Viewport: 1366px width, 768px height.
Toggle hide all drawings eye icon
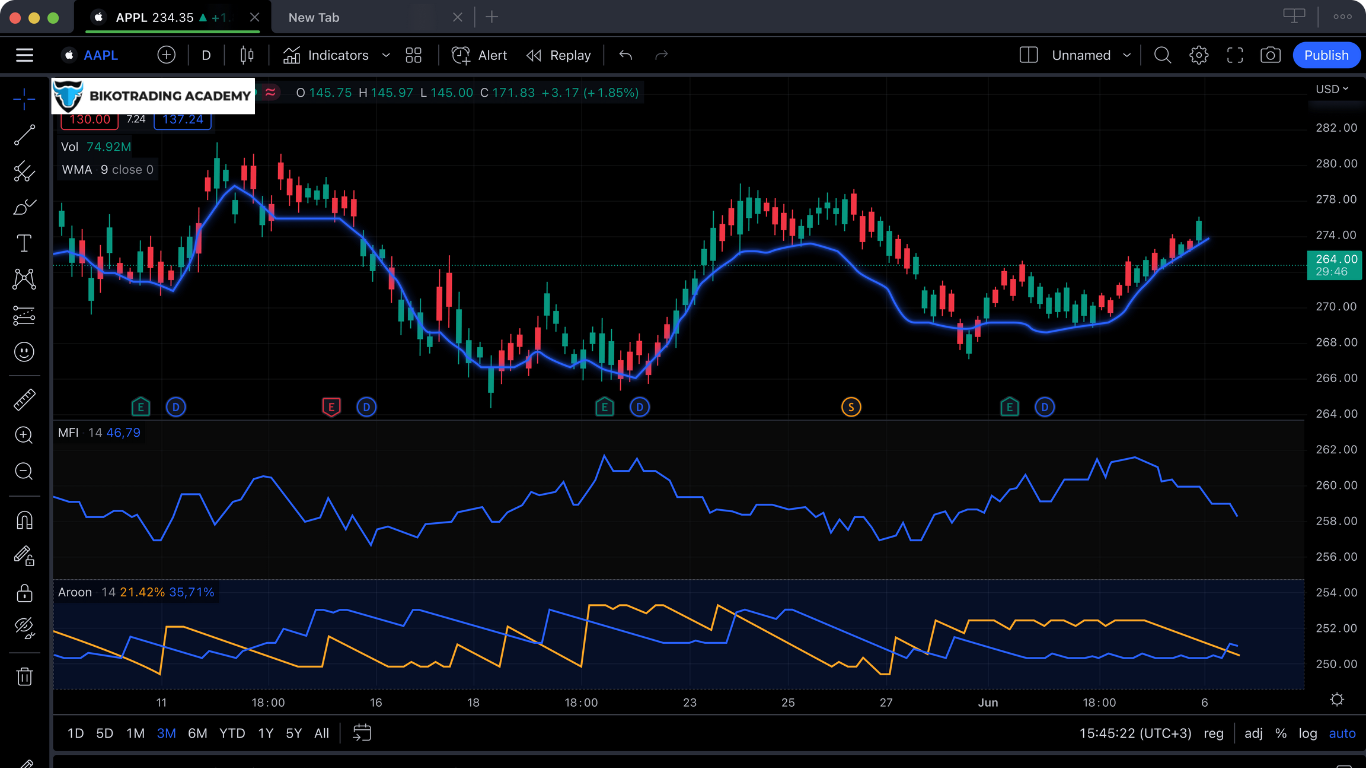[x=24, y=628]
